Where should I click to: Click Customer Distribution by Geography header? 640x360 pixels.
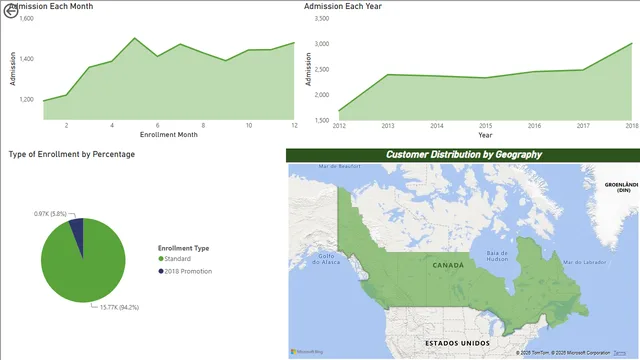pos(464,155)
